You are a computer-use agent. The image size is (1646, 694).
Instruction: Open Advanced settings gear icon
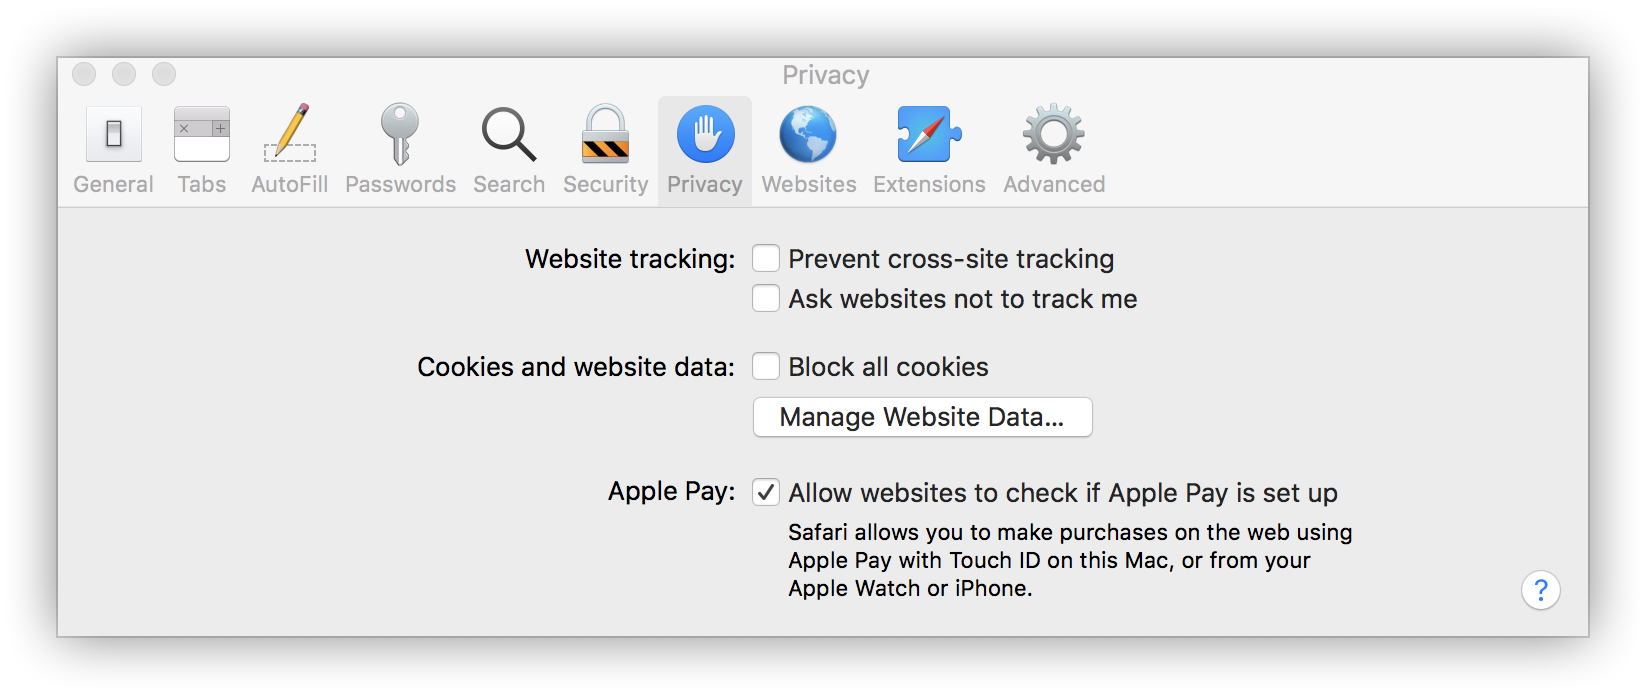point(1054,135)
